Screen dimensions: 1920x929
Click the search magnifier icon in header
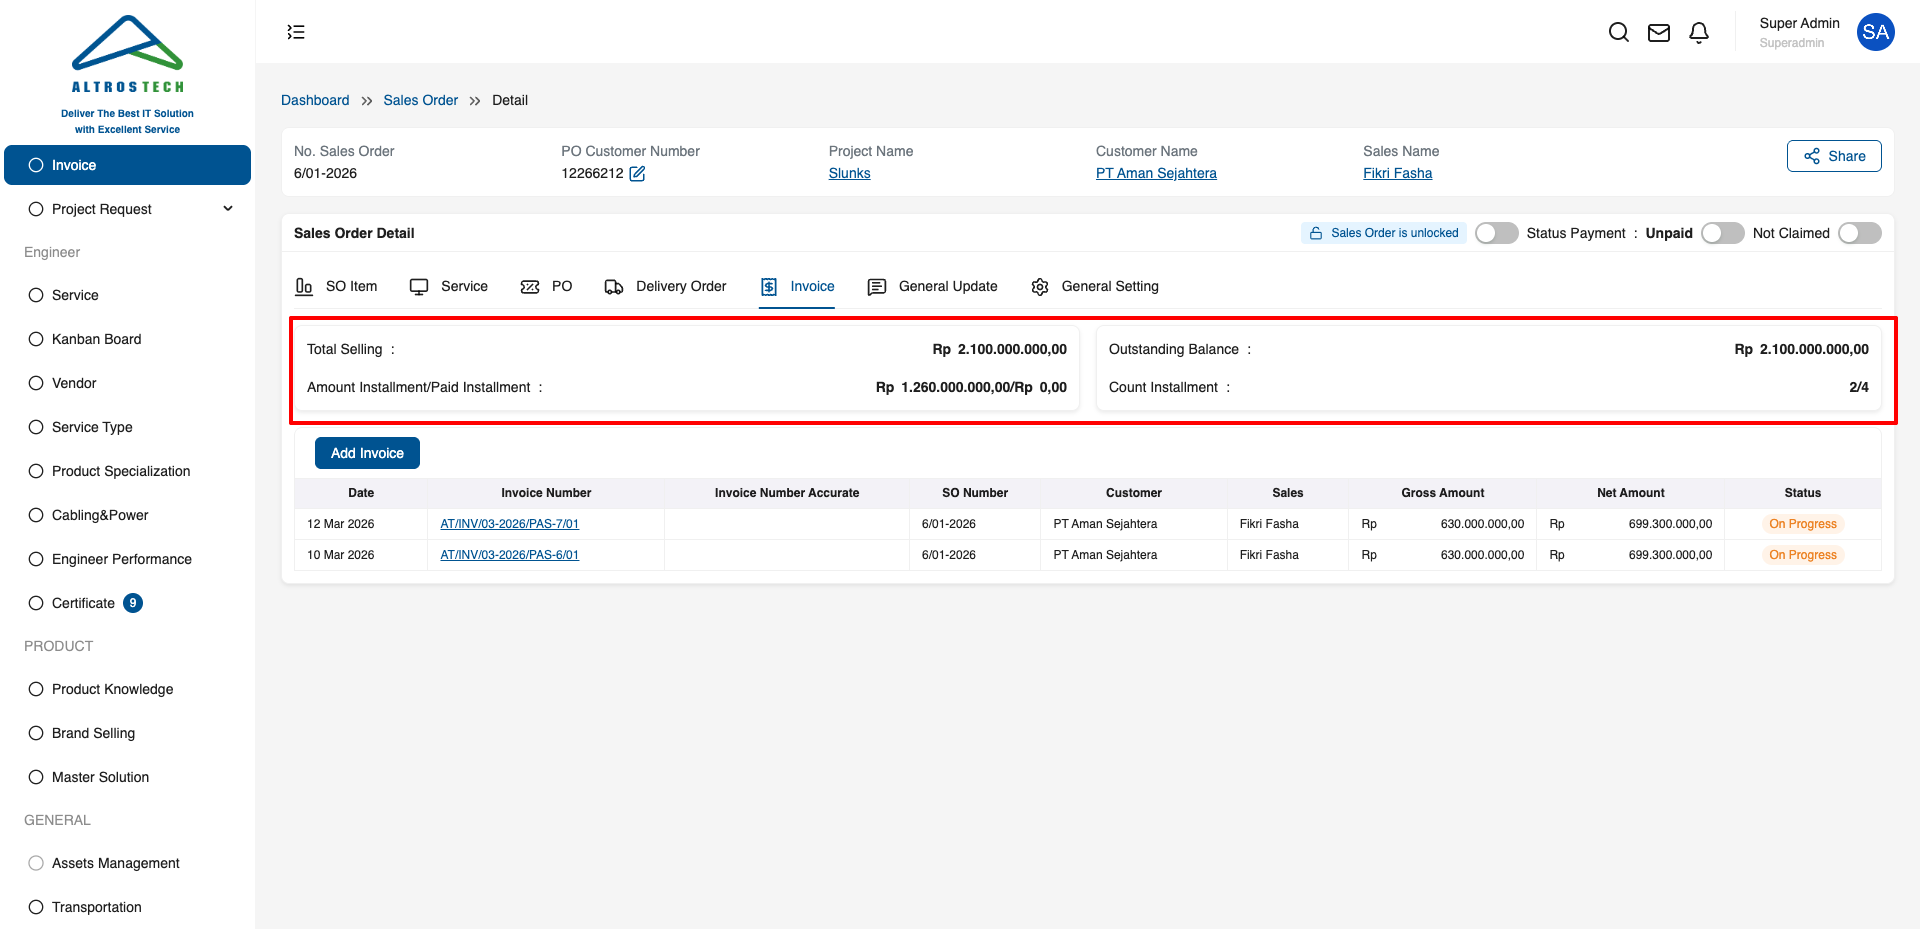coord(1618,33)
